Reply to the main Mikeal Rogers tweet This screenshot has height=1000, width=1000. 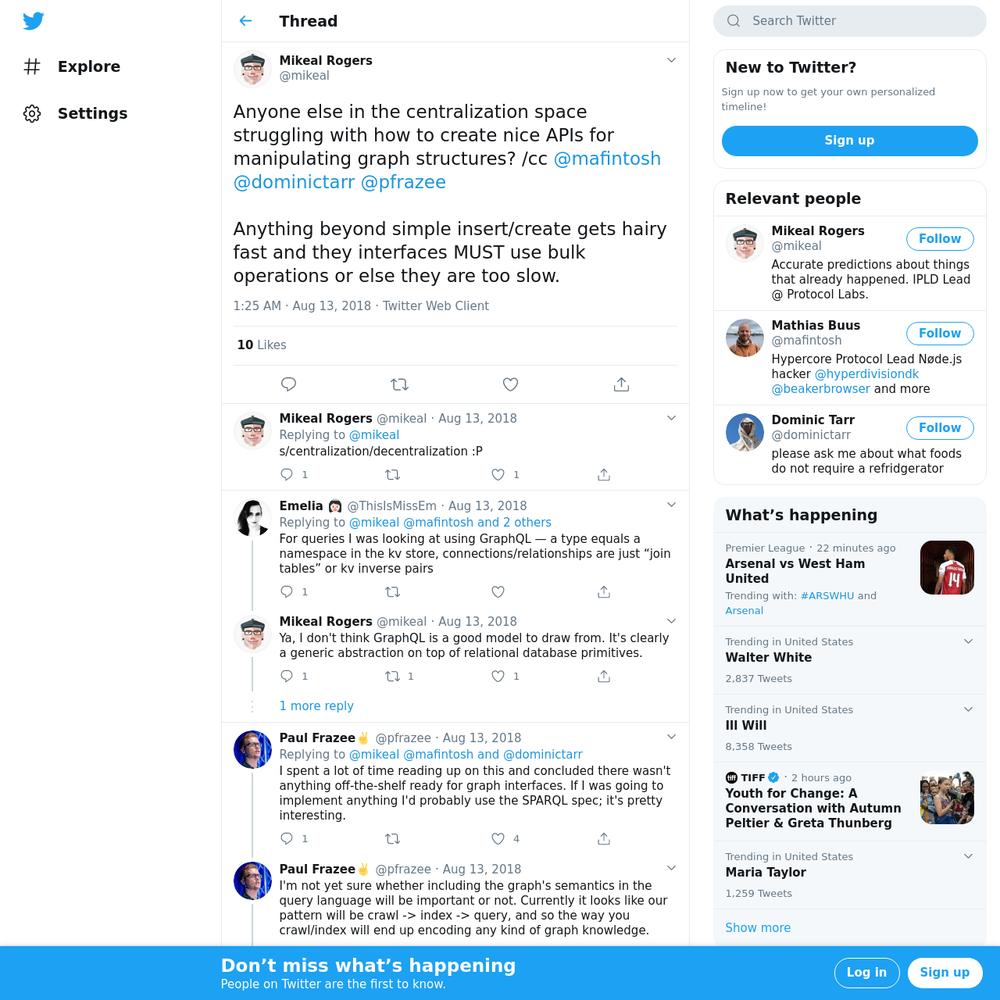click(x=288, y=384)
